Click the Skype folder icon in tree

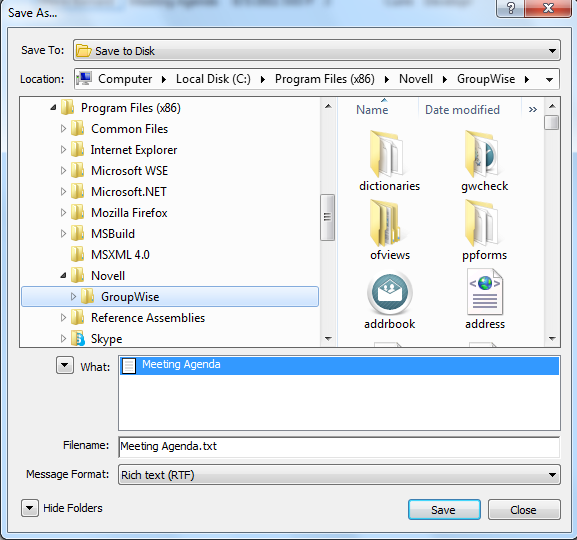point(78,339)
